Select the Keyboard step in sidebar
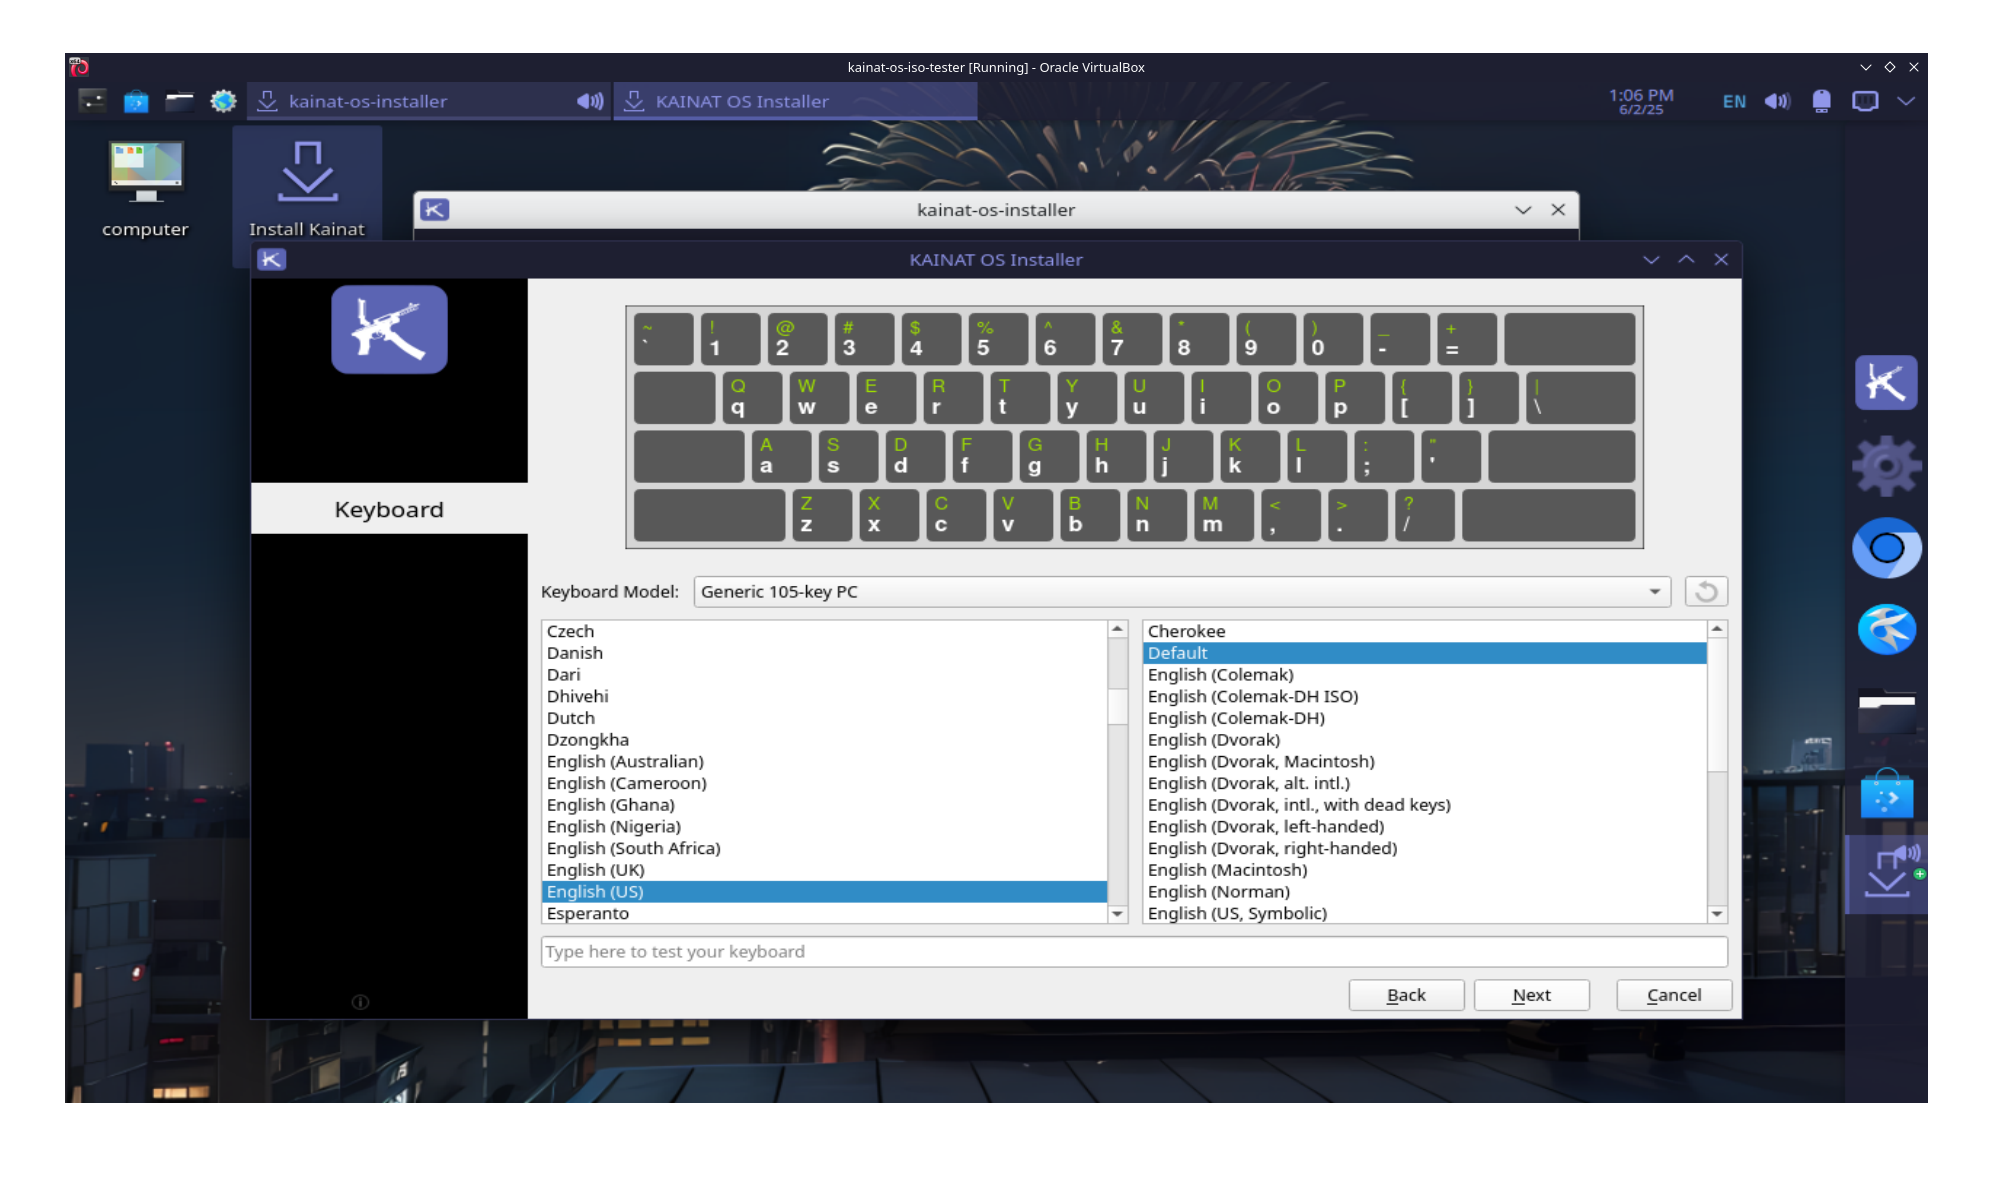The image size is (1993, 1180). pos(389,509)
